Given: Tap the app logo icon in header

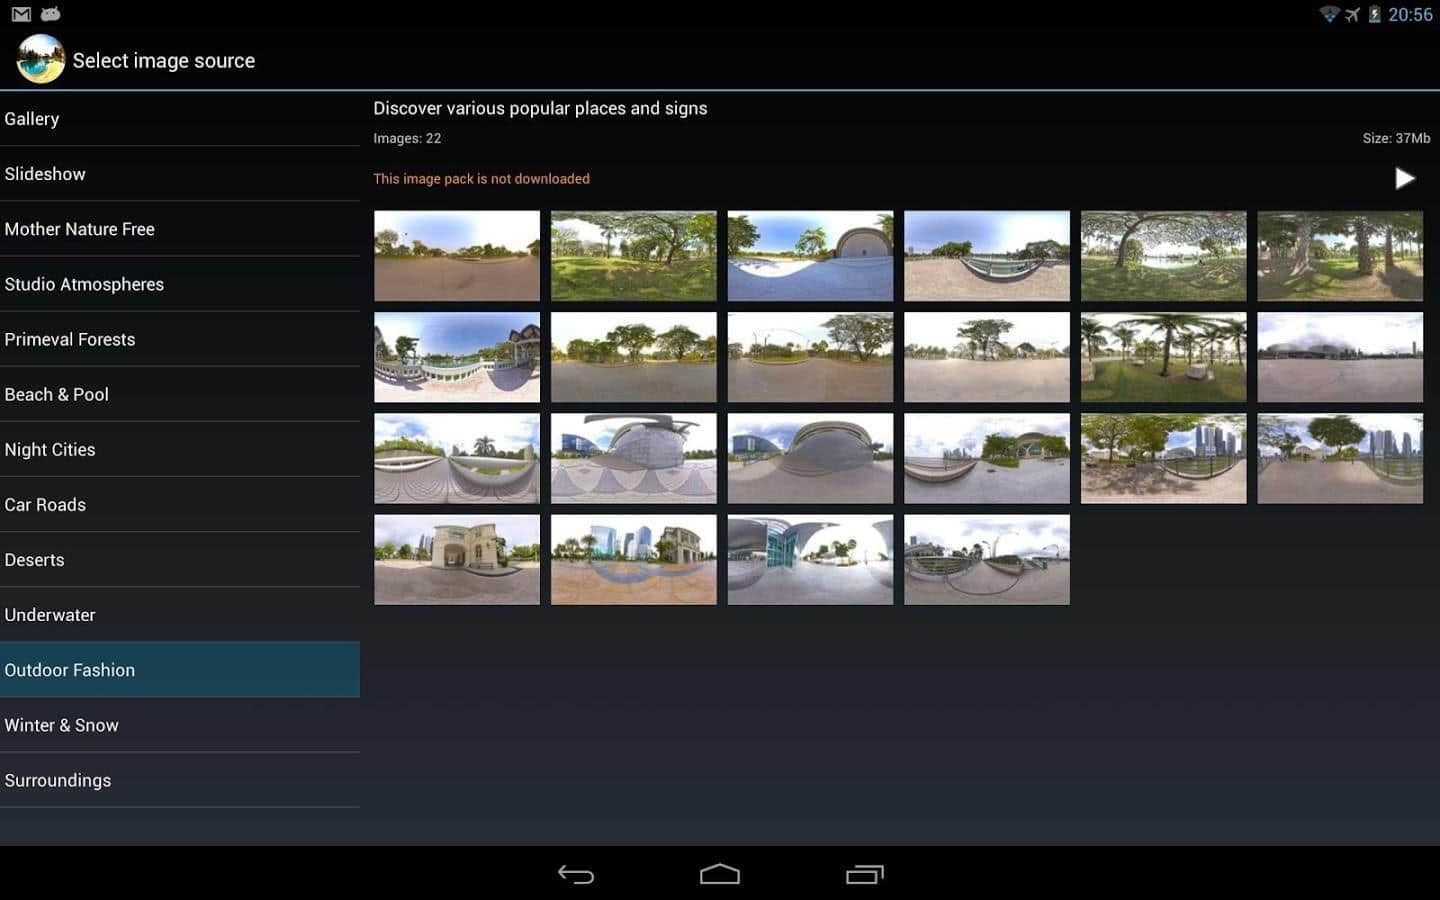Looking at the screenshot, I should [41, 60].
